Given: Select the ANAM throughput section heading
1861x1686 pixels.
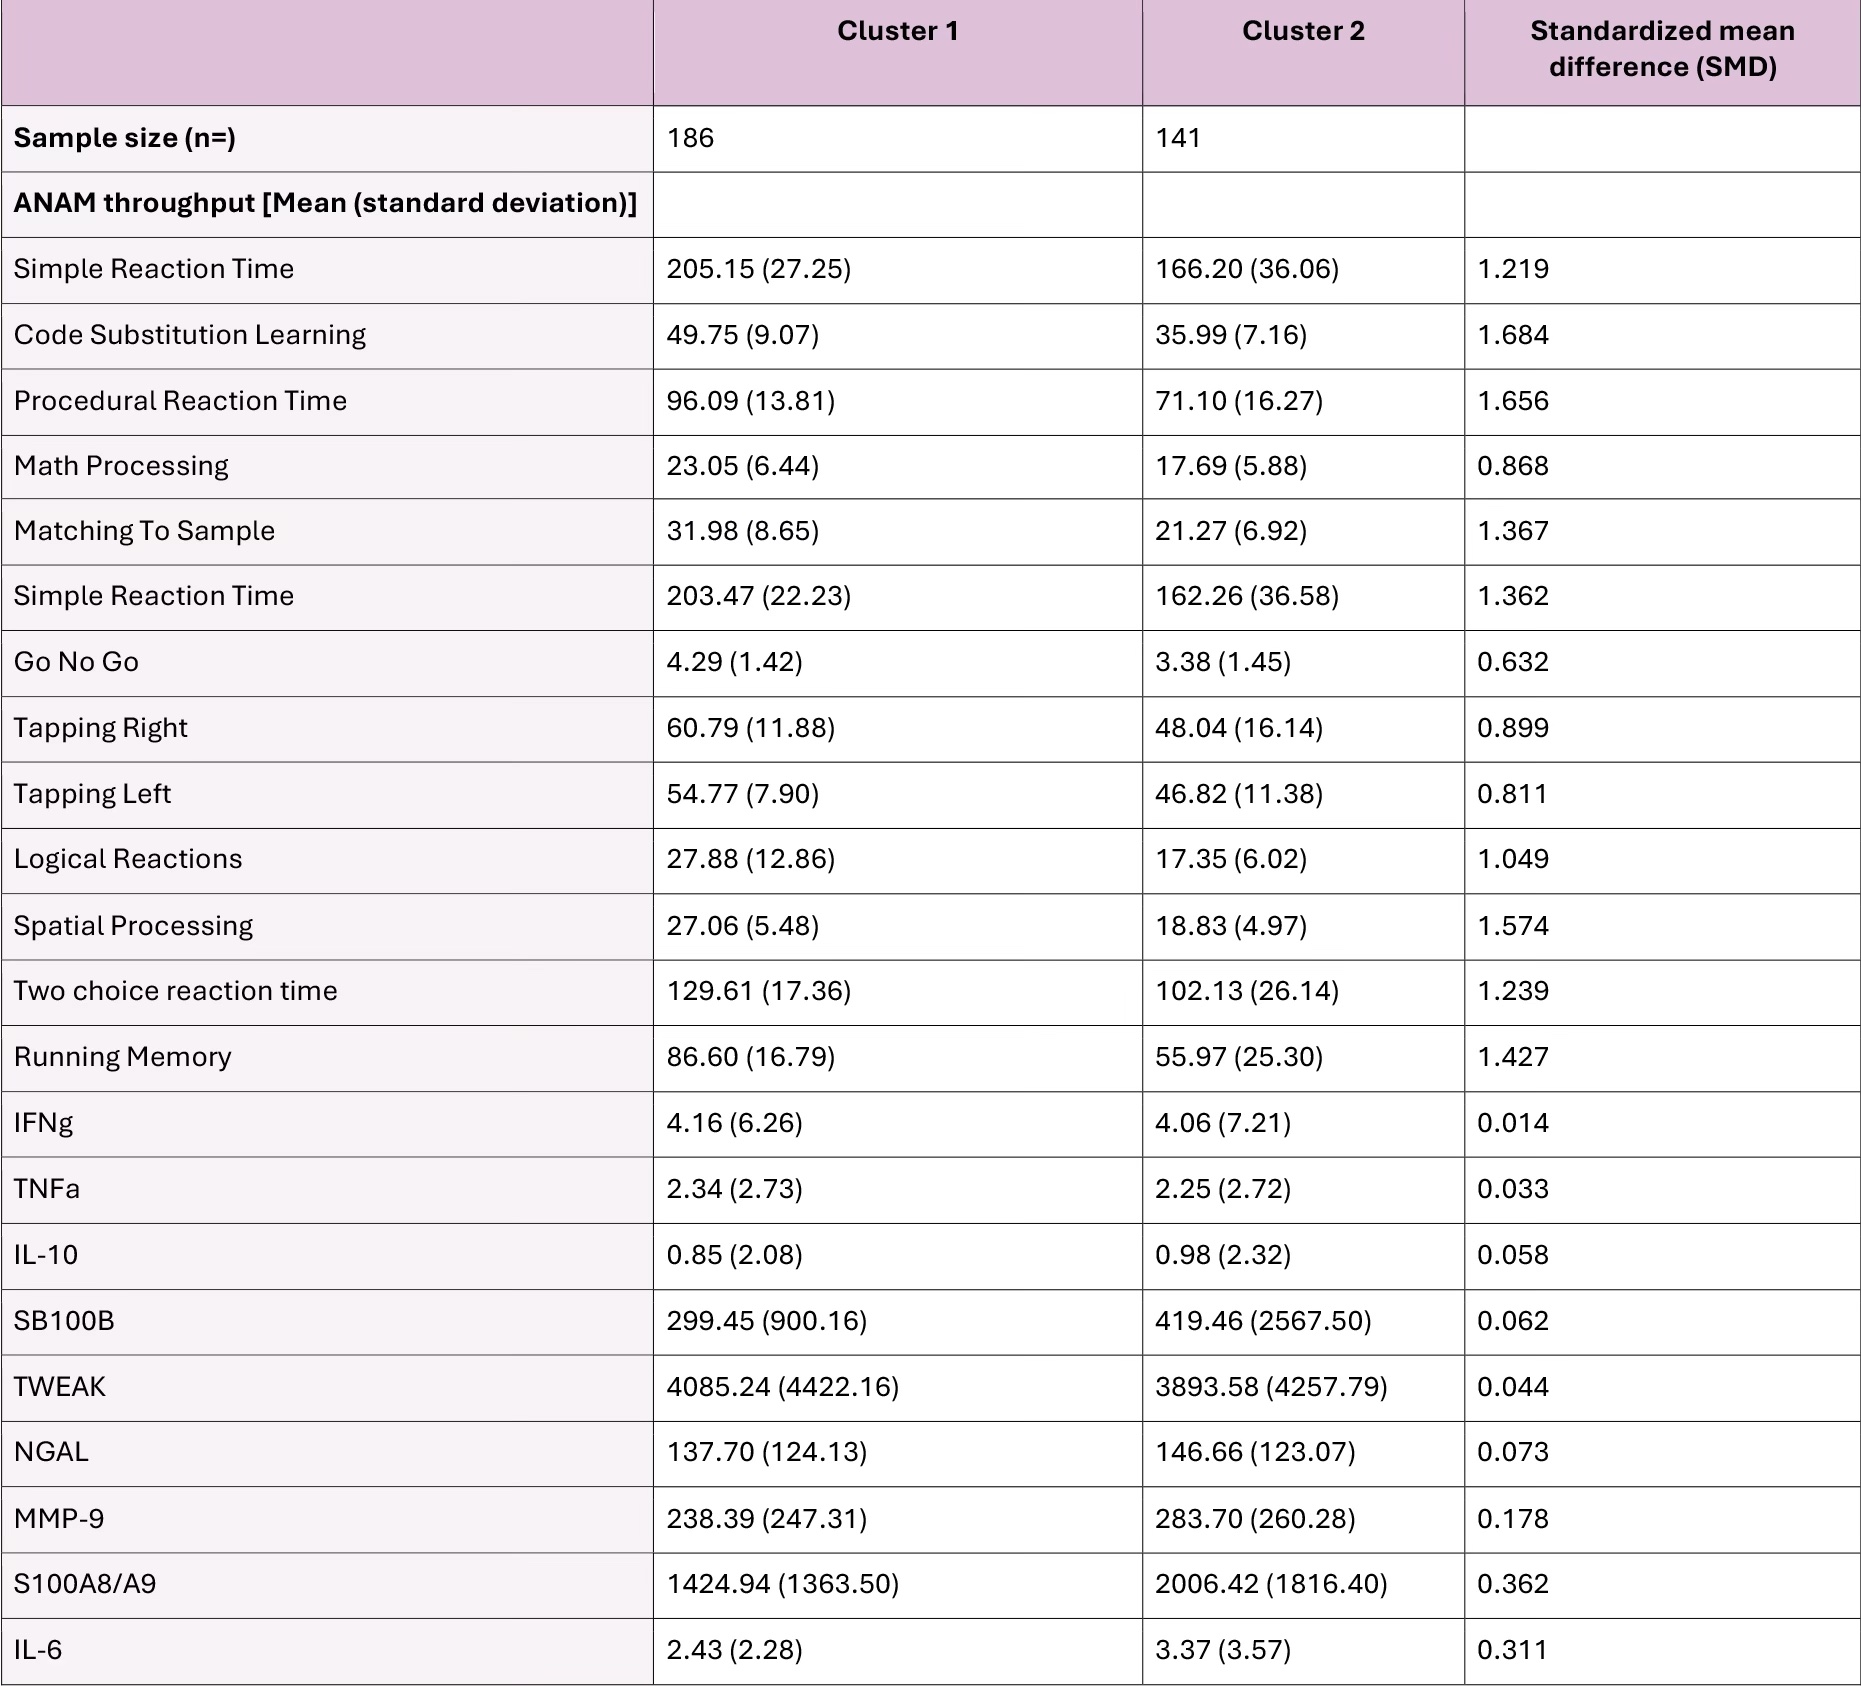Looking at the screenshot, I should pos(325,203).
